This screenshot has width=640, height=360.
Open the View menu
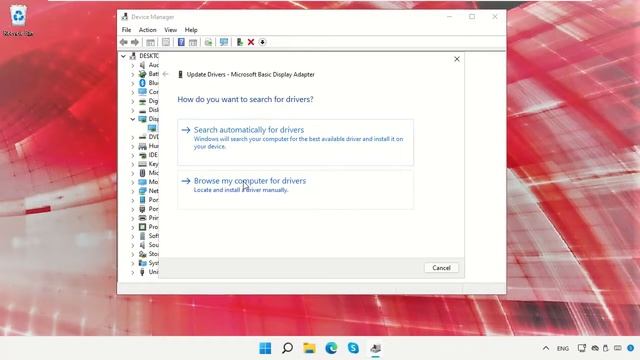click(x=171, y=30)
